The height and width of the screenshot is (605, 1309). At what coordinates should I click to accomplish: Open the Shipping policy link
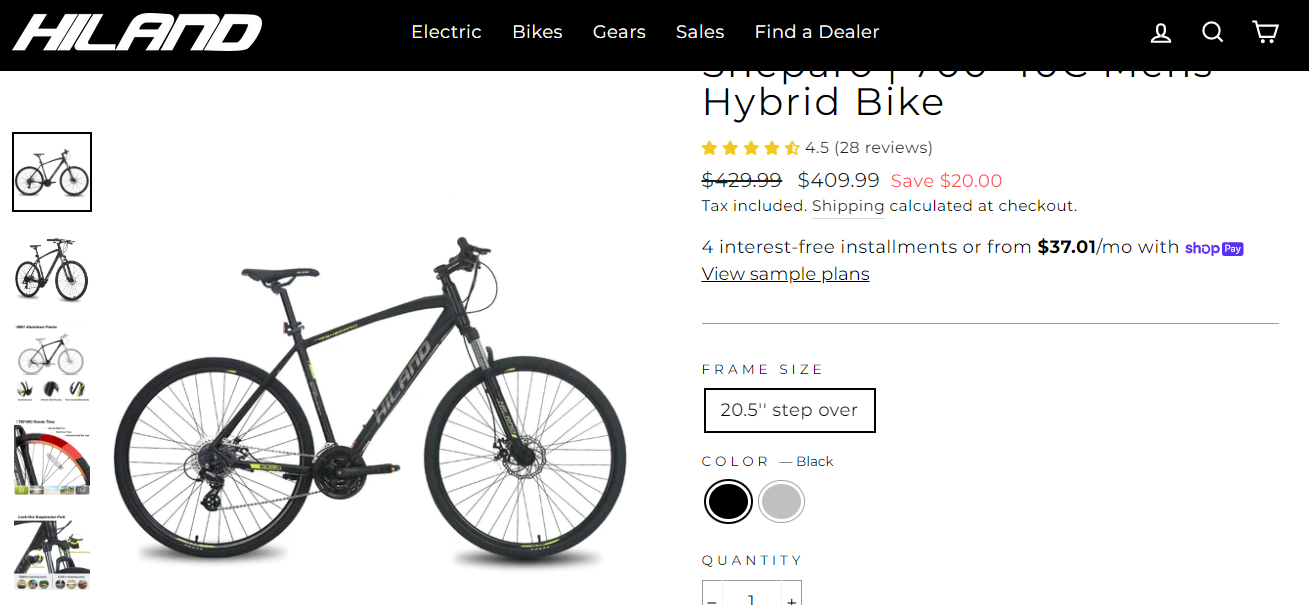coord(848,206)
